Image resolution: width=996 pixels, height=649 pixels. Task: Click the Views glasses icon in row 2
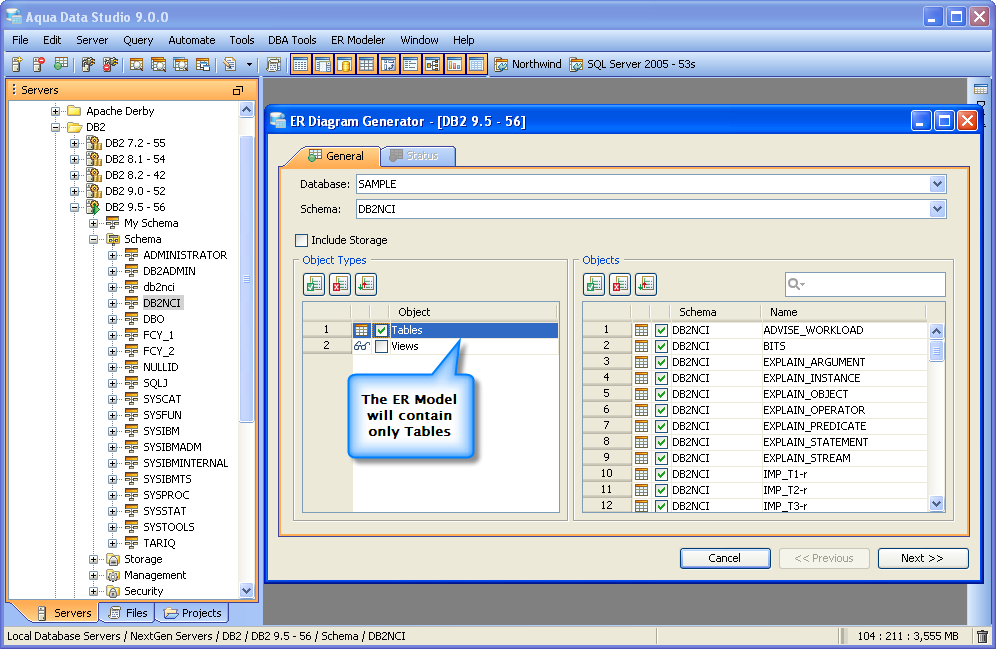click(361, 346)
